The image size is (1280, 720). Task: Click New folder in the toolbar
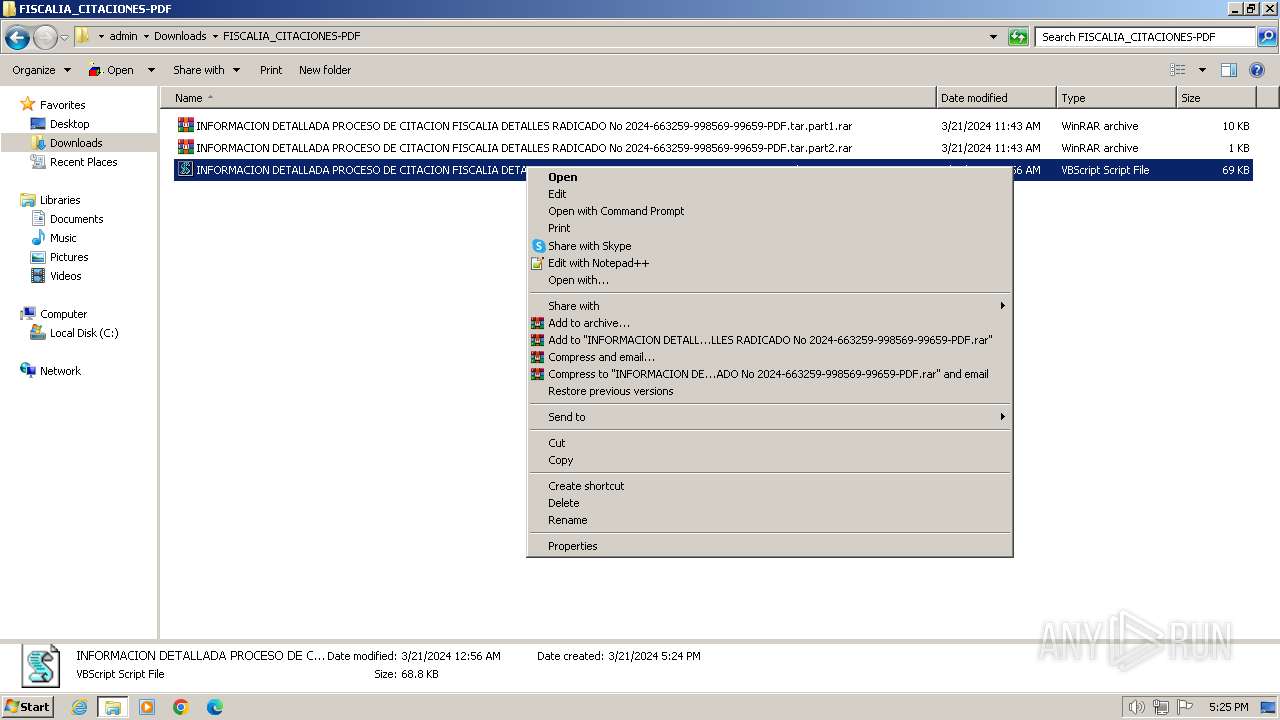tap(325, 70)
